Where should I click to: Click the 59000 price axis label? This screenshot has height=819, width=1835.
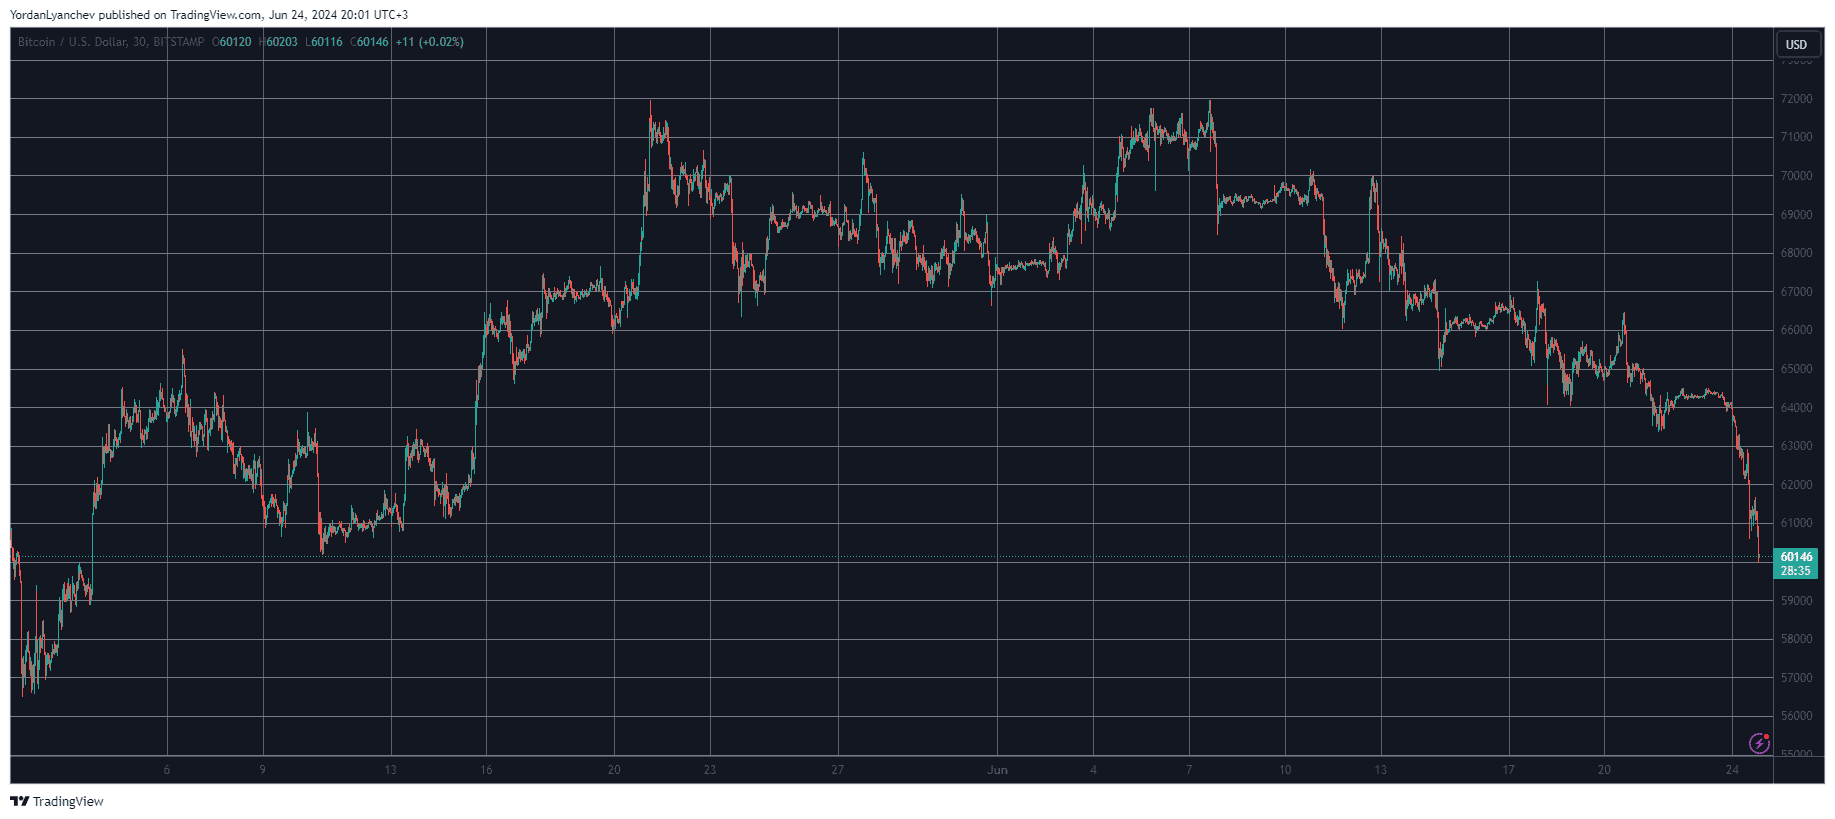[1796, 601]
